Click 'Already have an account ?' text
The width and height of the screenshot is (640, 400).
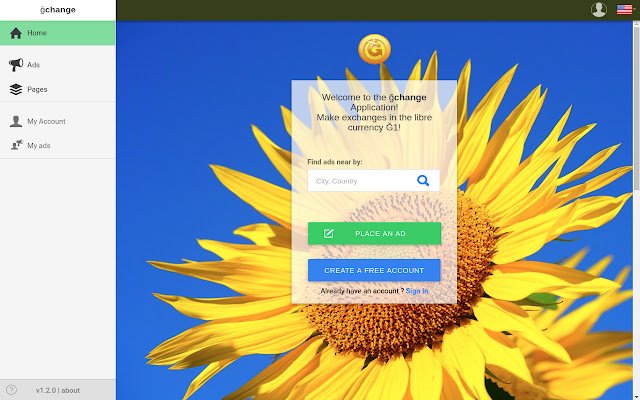(362, 291)
